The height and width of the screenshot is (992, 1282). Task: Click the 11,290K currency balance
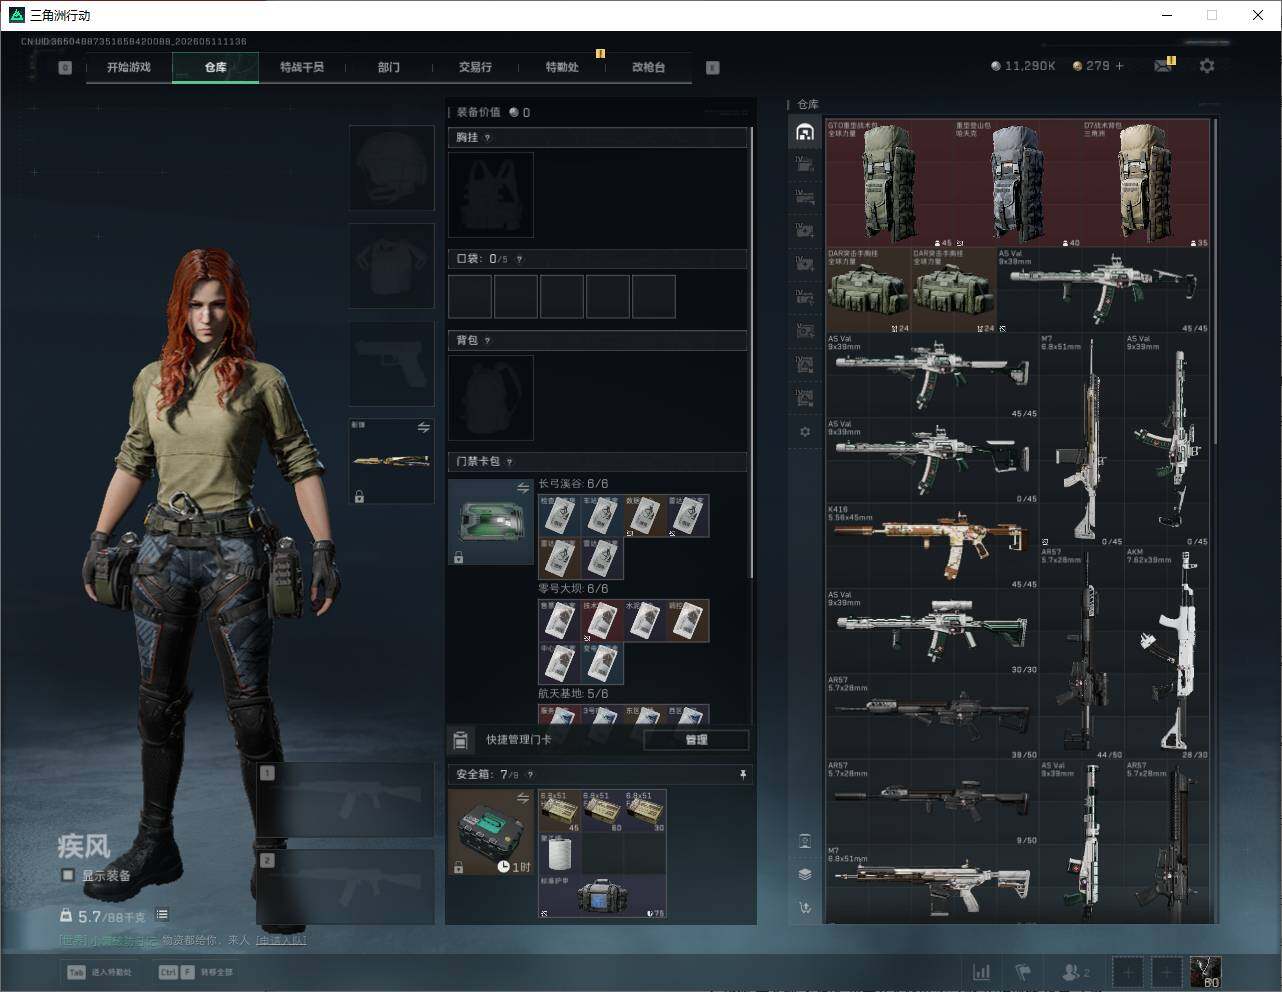point(1023,66)
